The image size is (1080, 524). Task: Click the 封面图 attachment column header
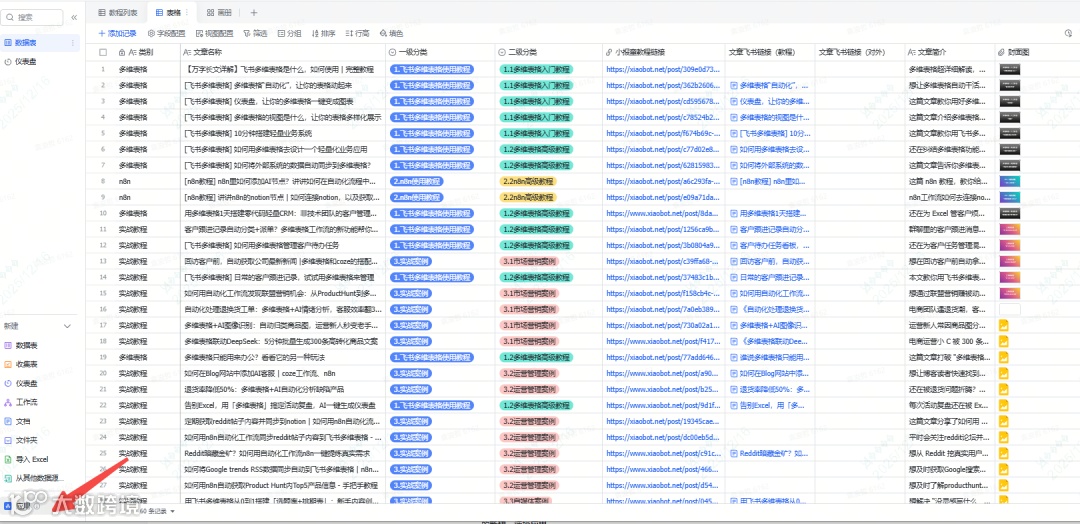[1037, 52]
